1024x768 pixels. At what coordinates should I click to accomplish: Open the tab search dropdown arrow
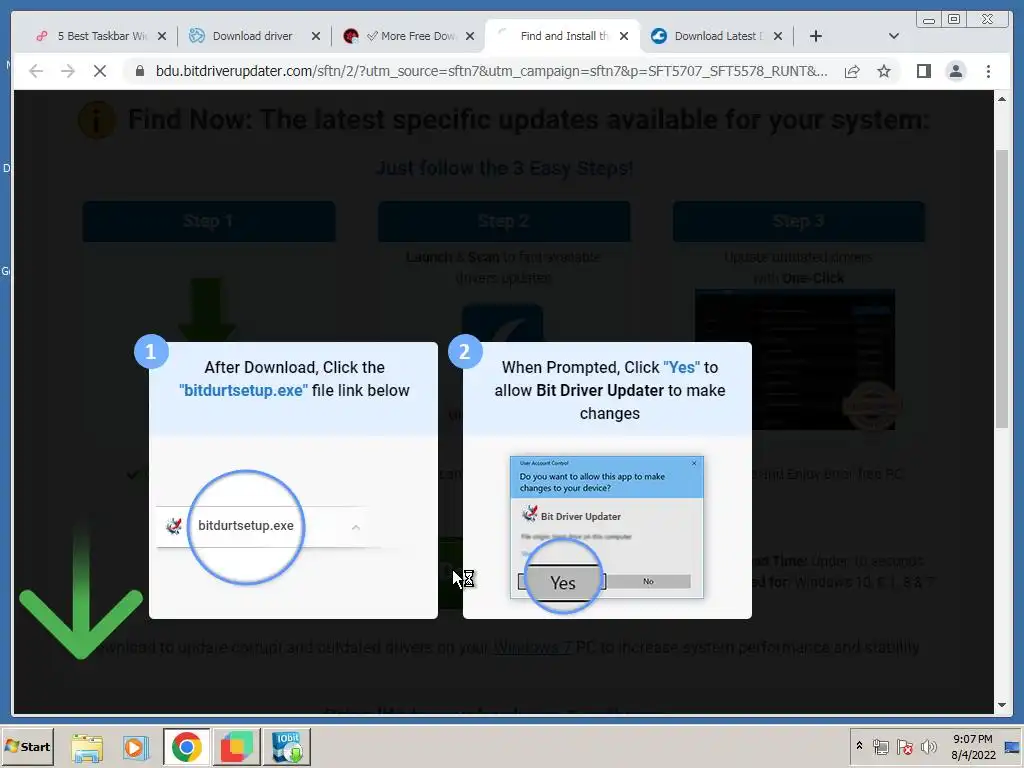click(x=894, y=36)
